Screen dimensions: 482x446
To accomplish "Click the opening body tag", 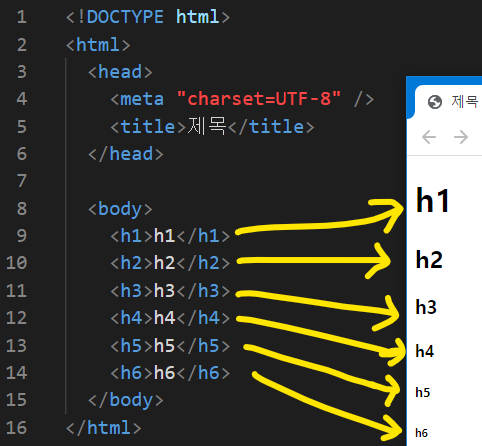I will click(120, 209).
